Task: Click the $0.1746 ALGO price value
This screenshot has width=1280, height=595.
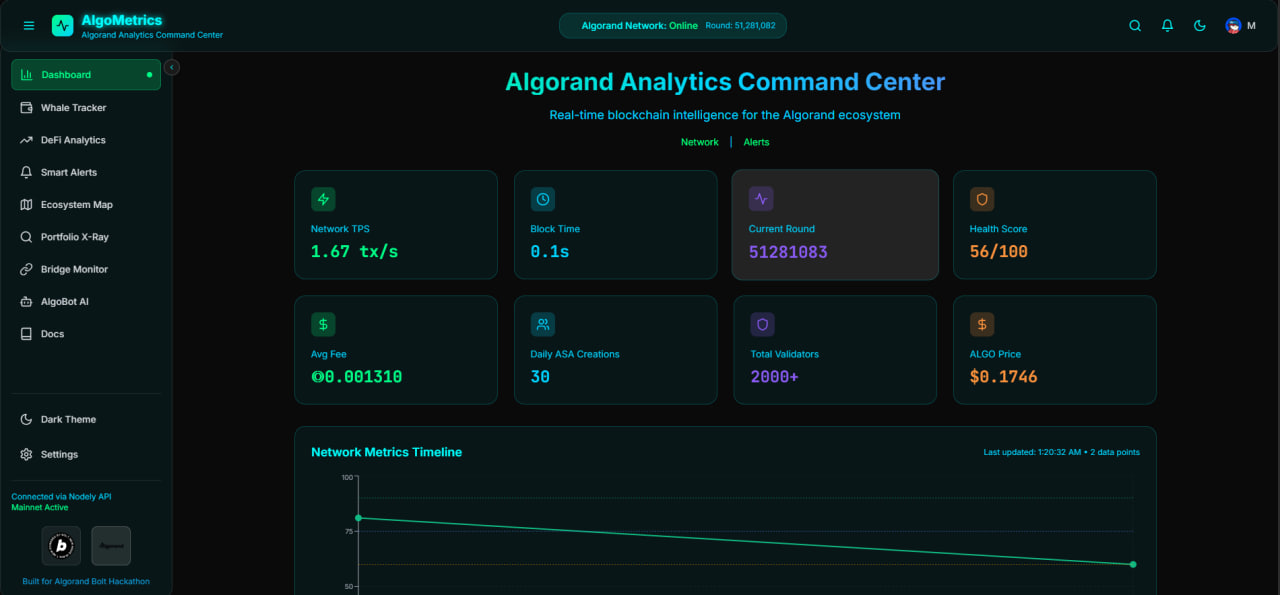Action: (1003, 377)
